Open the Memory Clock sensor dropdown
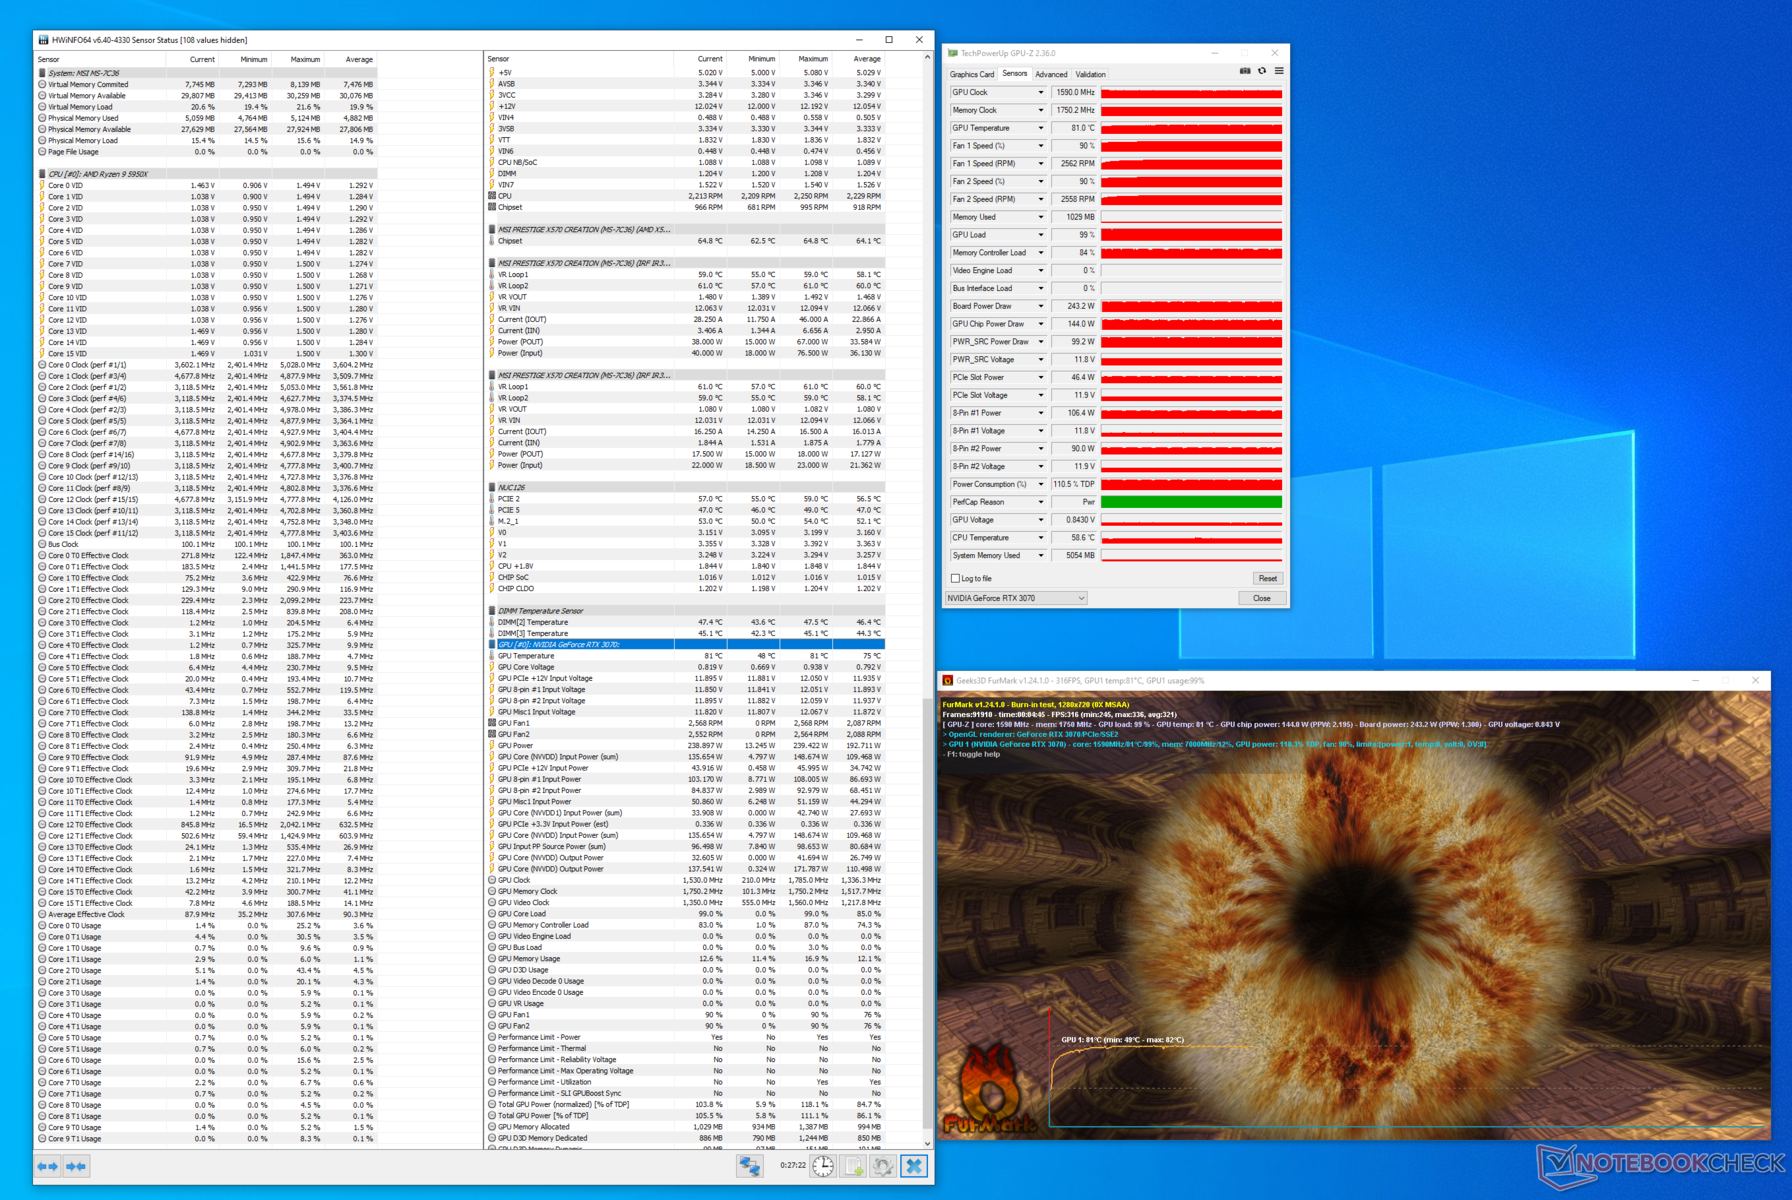The height and width of the screenshot is (1200, 1792). (1041, 110)
